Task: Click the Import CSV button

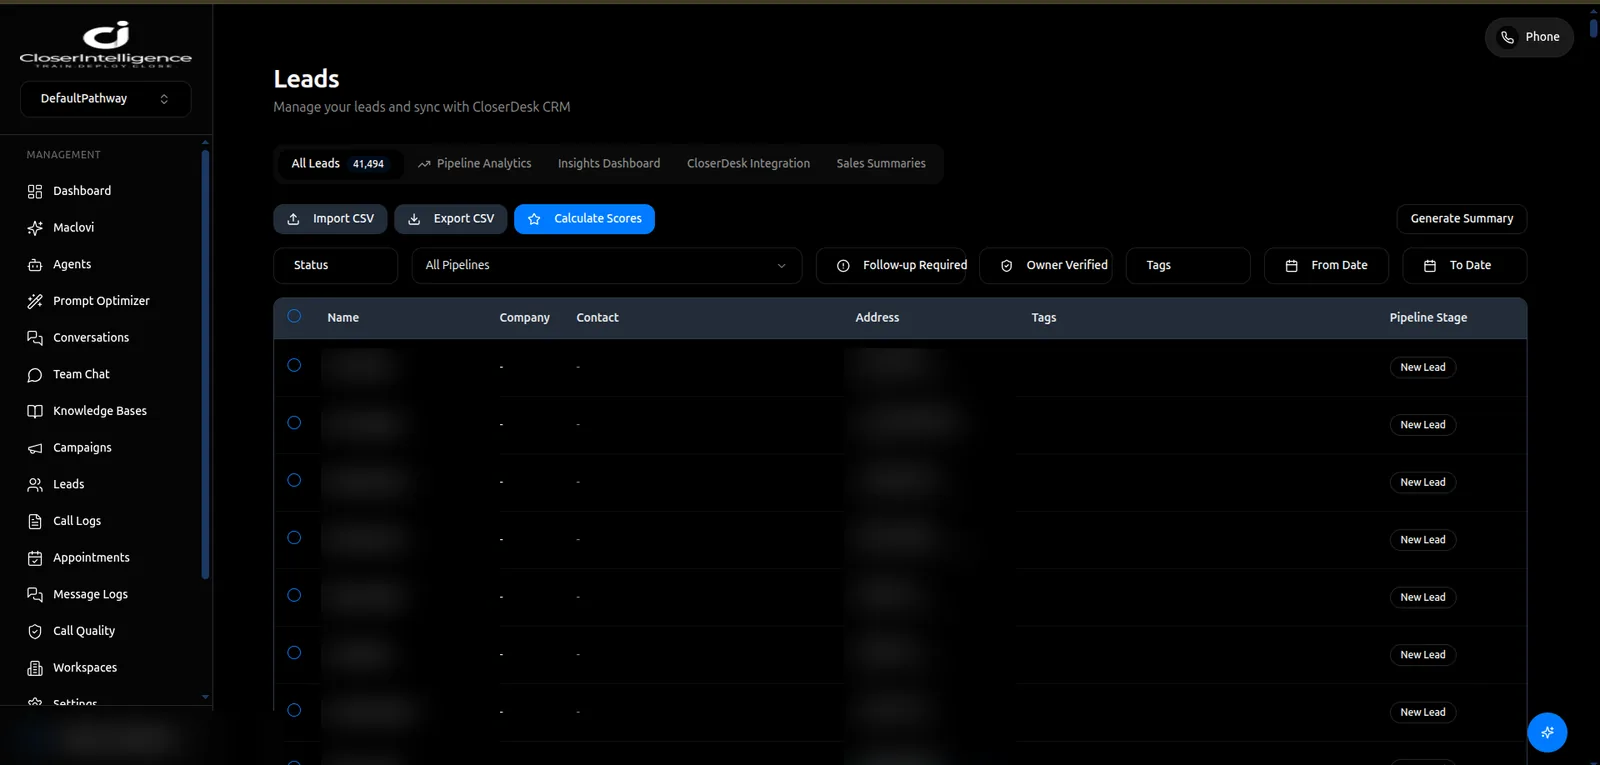Action: 330,219
